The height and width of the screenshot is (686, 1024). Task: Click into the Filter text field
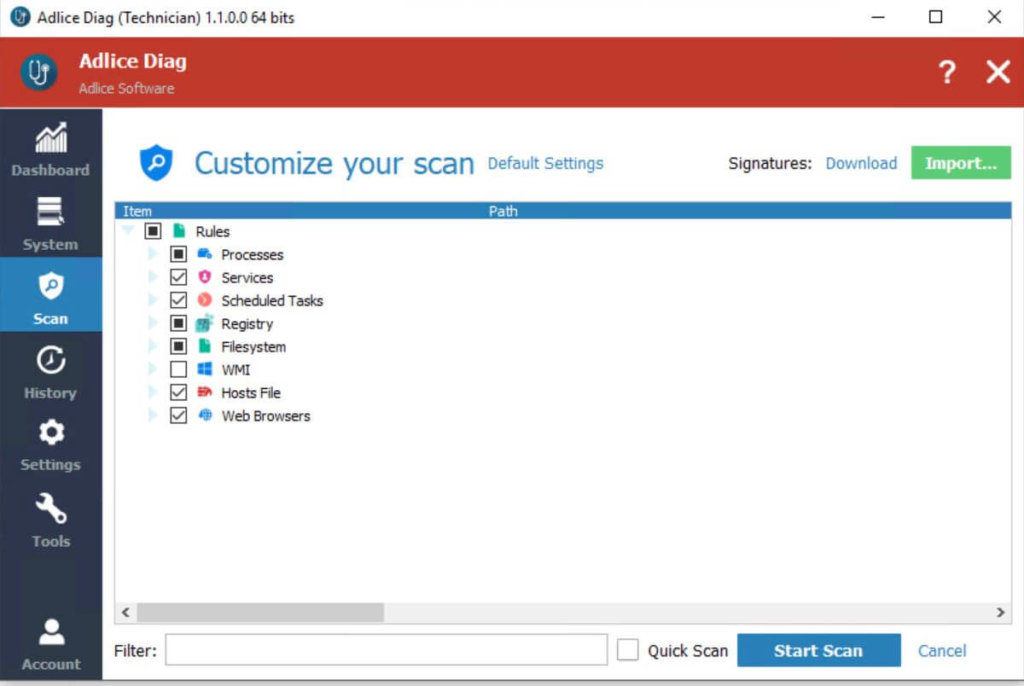(x=386, y=650)
